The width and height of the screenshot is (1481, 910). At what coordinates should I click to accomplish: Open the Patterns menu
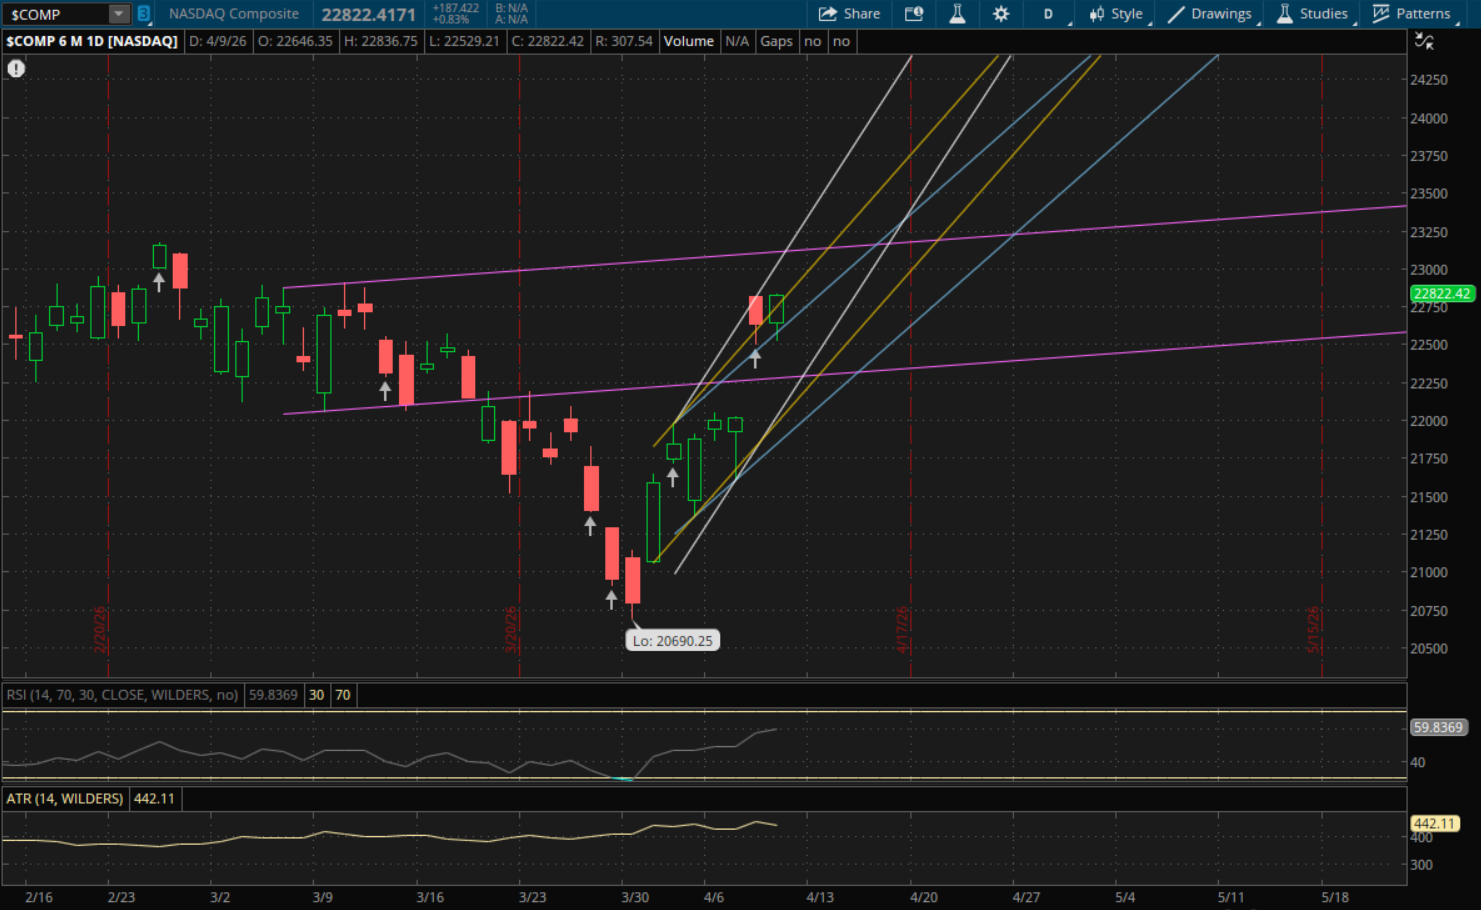point(1412,14)
